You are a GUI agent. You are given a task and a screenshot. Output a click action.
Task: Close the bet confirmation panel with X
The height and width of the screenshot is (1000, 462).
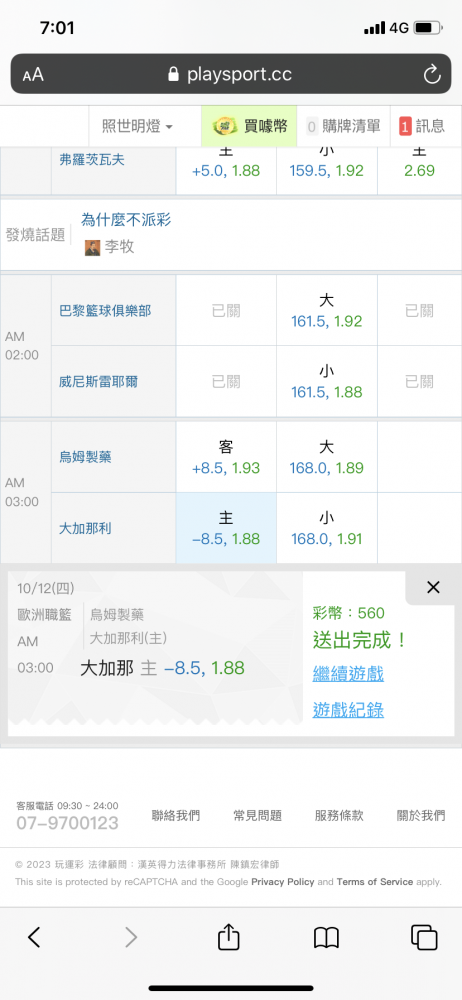point(433,587)
